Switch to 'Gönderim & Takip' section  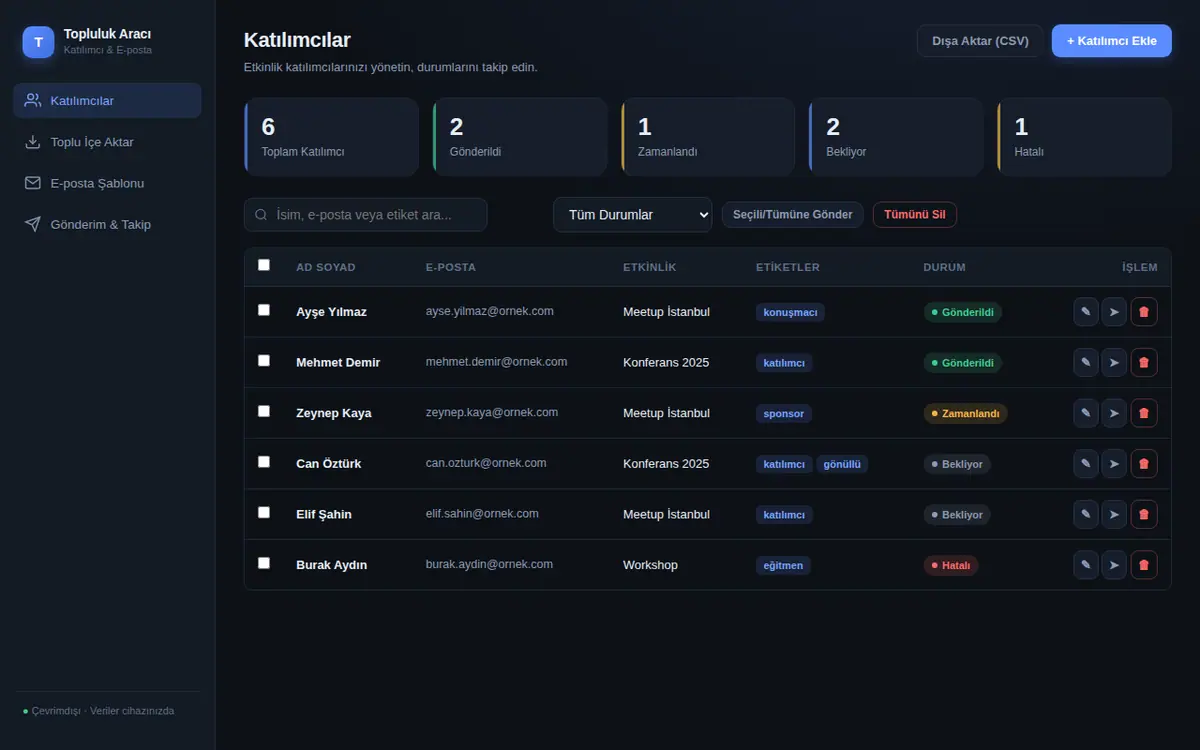coord(107,224)
